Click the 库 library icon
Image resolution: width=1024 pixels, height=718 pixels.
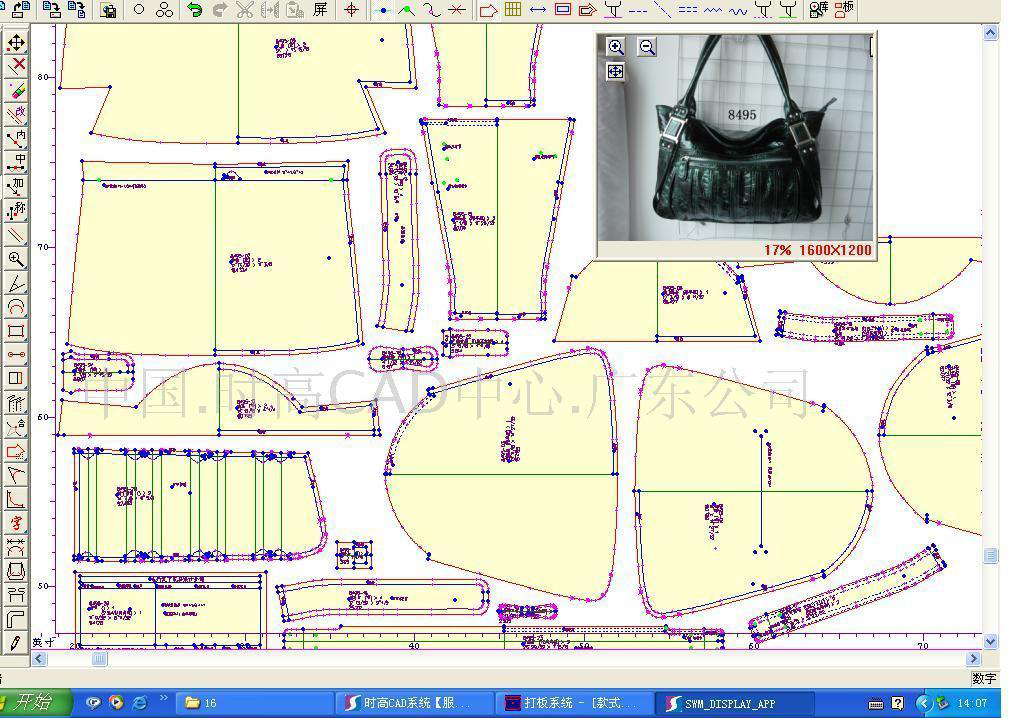pos(819,10)
